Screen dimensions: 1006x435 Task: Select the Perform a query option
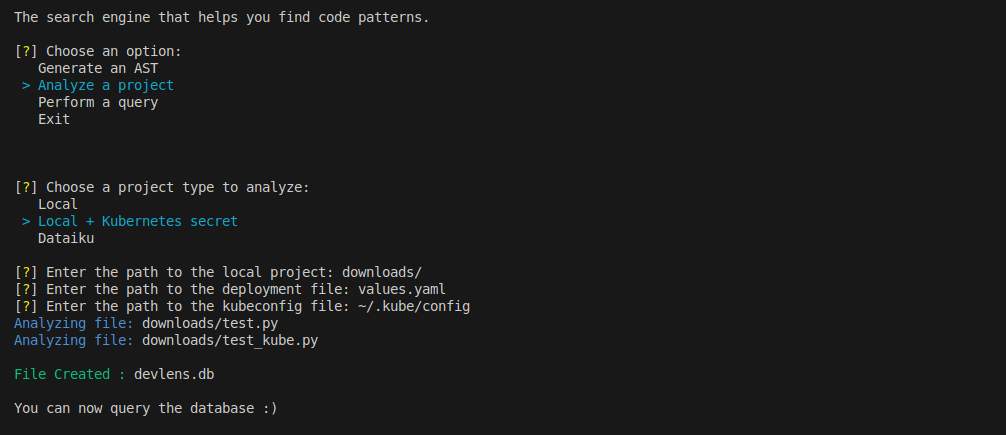(98, 102)
